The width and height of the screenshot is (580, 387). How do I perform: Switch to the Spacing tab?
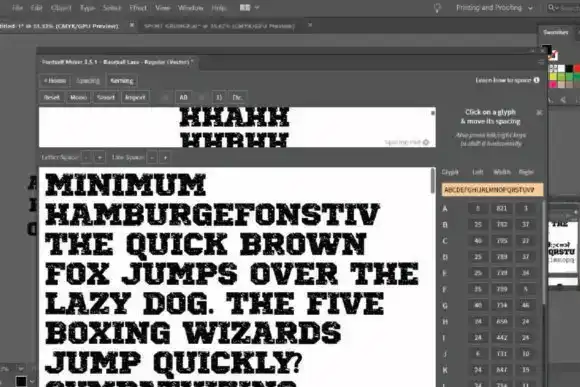coord(88,81)
